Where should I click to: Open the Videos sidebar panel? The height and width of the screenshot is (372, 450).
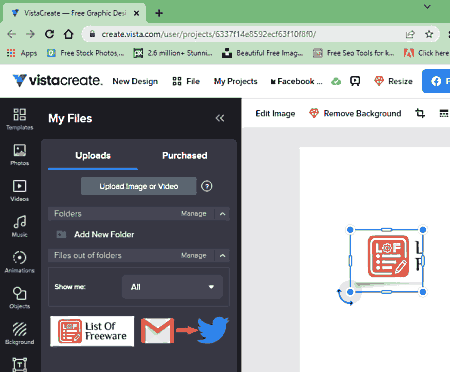(x=19, y=190)
